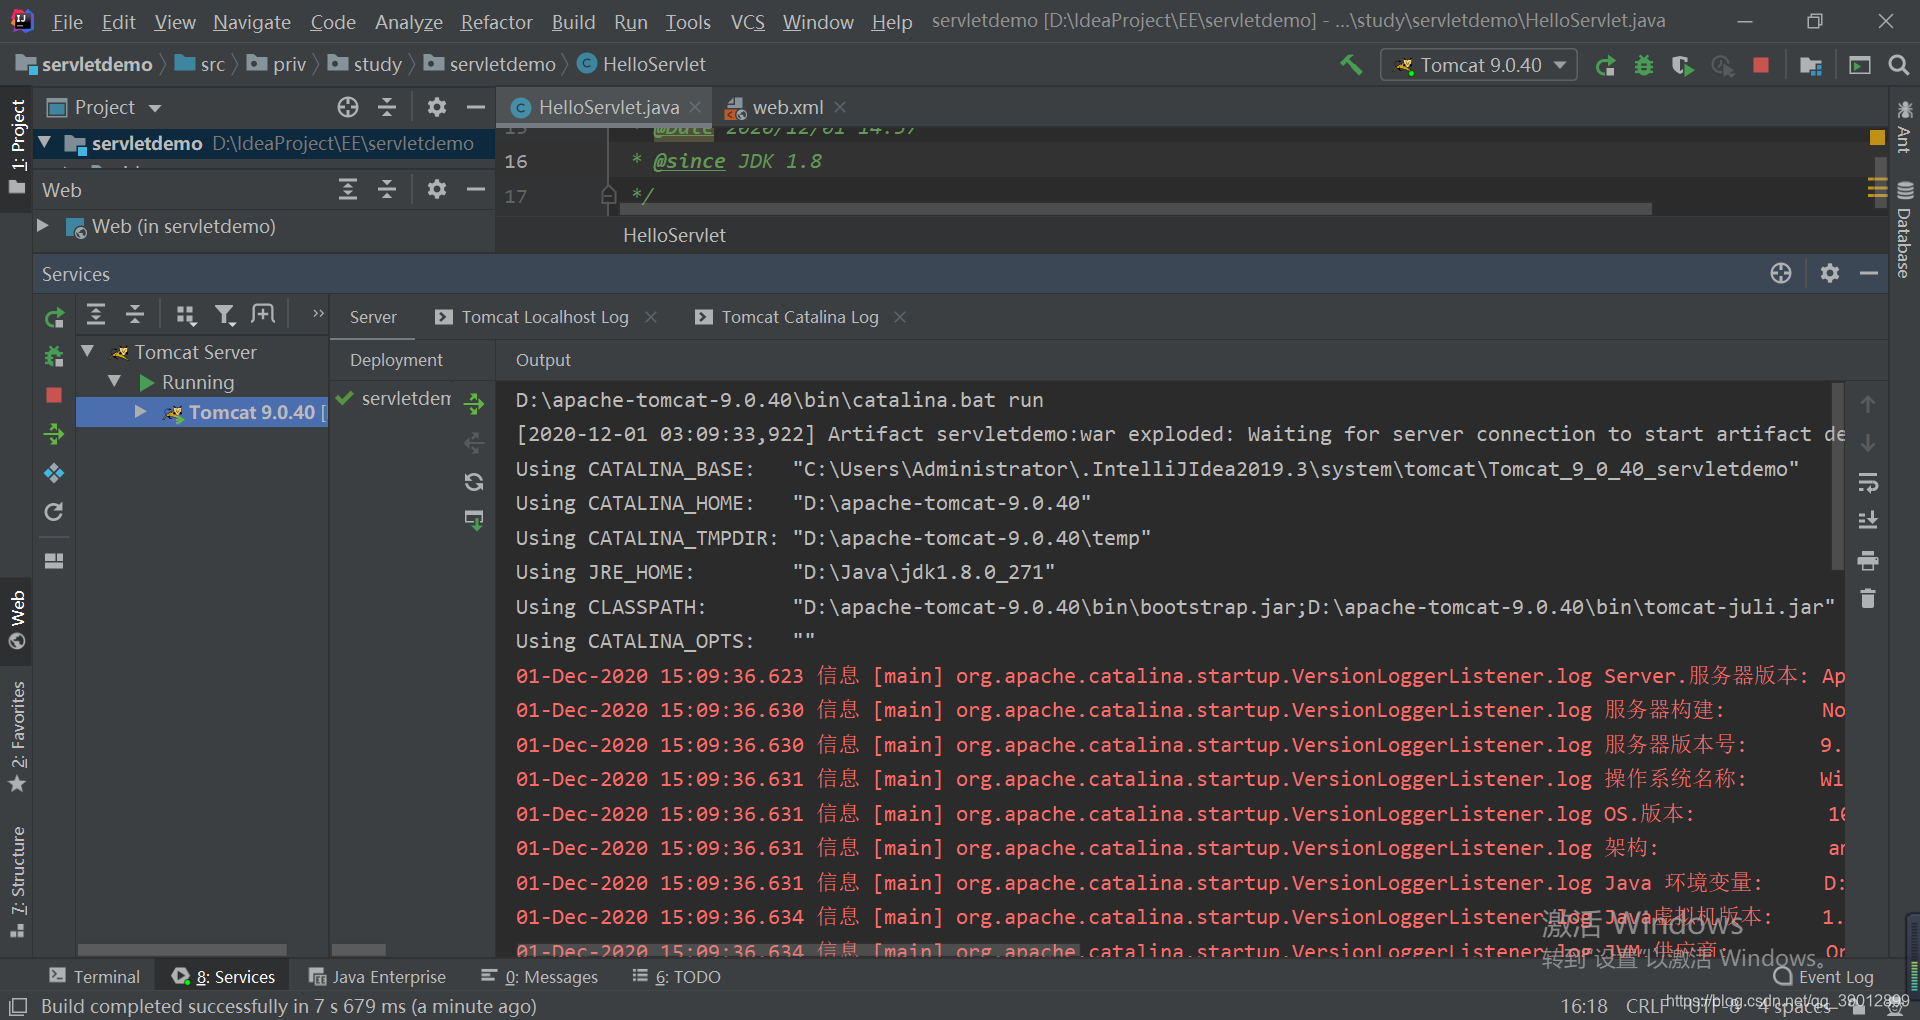Image resolution: width=1920 pixels, height=1020 pixels.
Task: Collapse the Tomcat Server tree node
Action: pos(88,351)
